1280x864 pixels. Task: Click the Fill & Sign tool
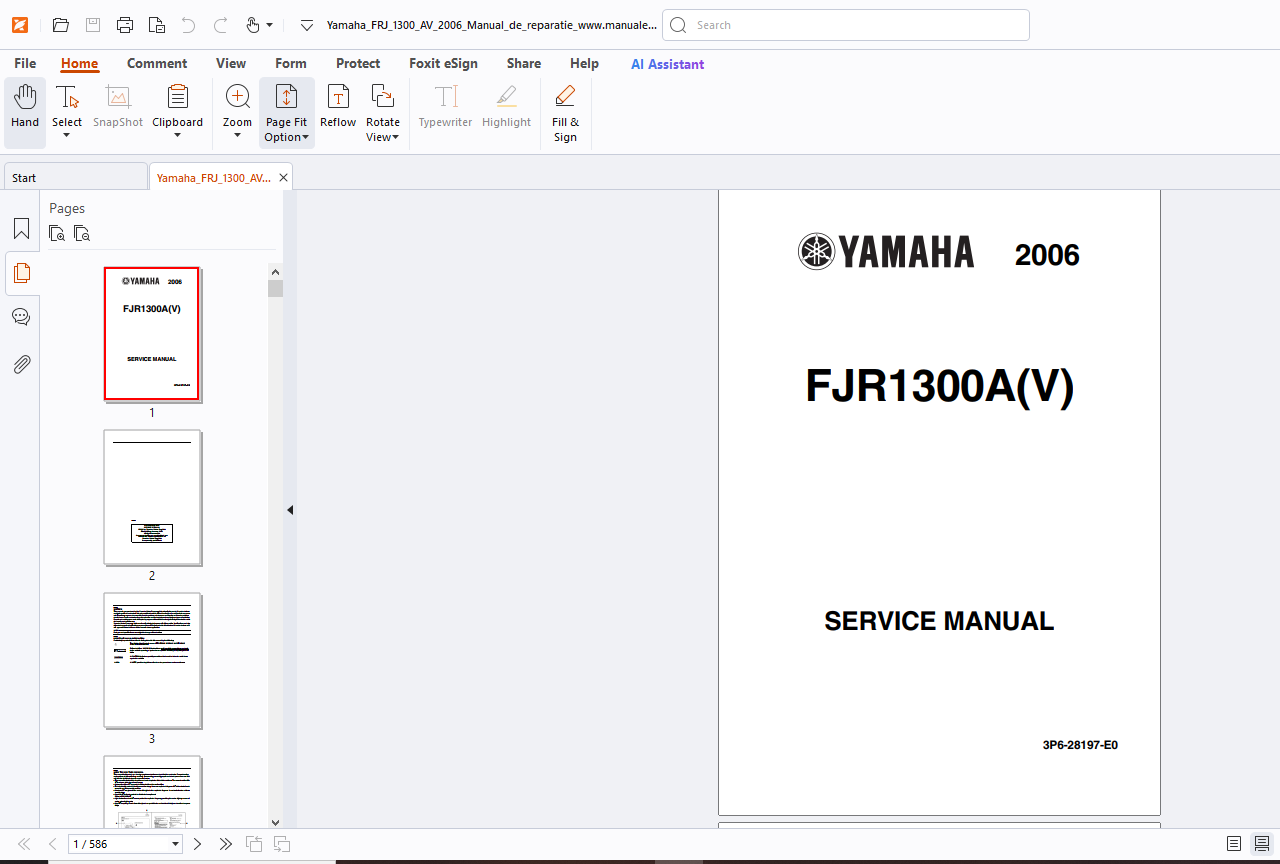[565, 113]
